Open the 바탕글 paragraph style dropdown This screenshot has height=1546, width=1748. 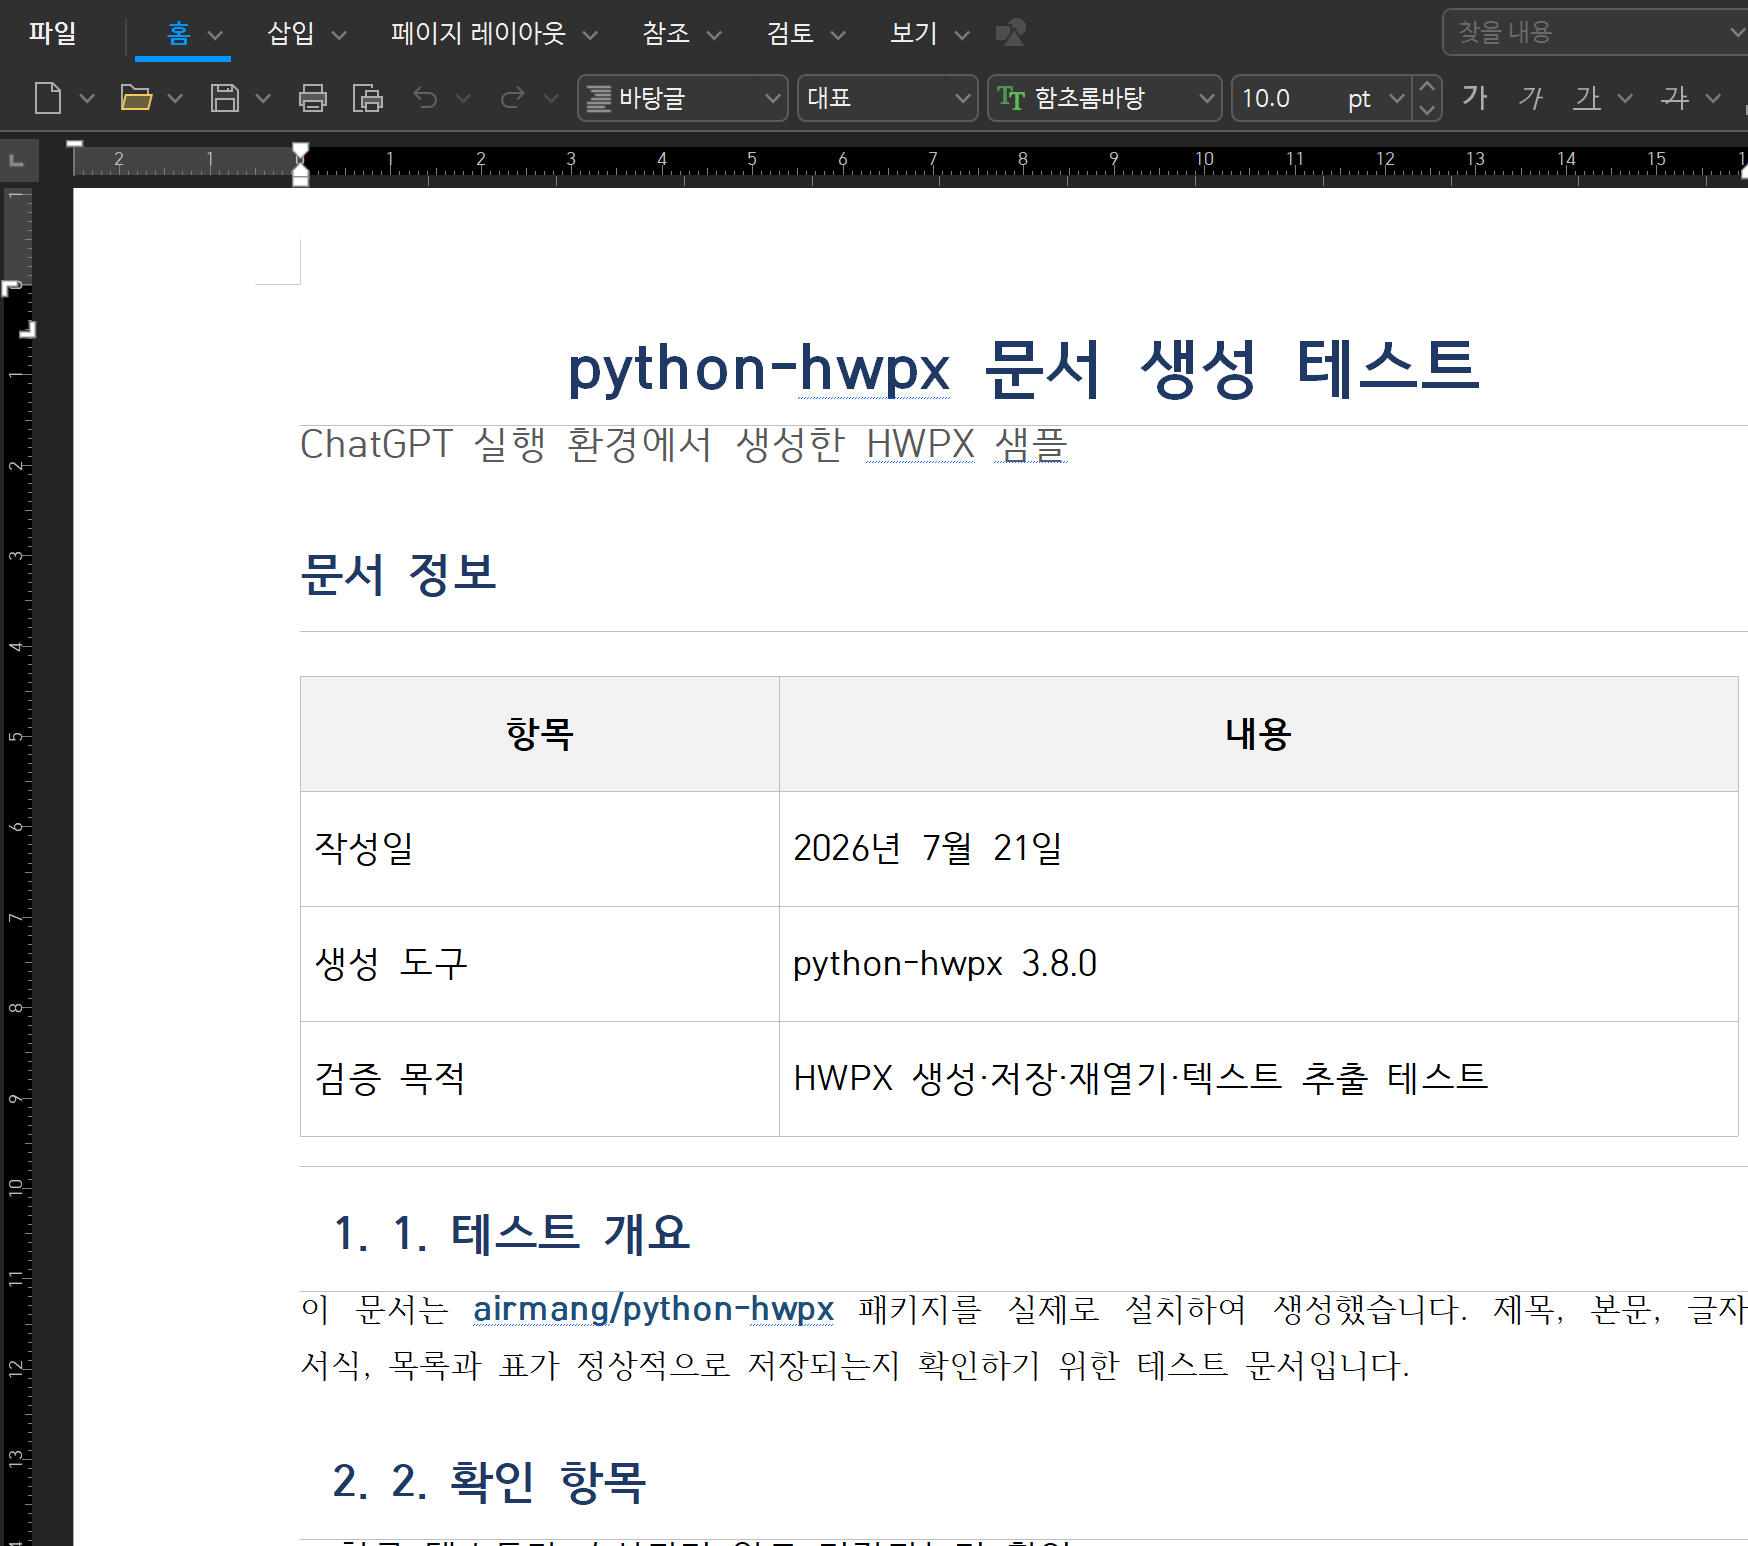tap(683, 98)
